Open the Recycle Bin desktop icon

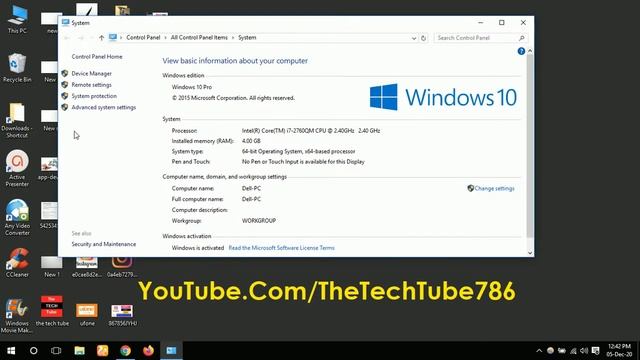tap(17, 68)
